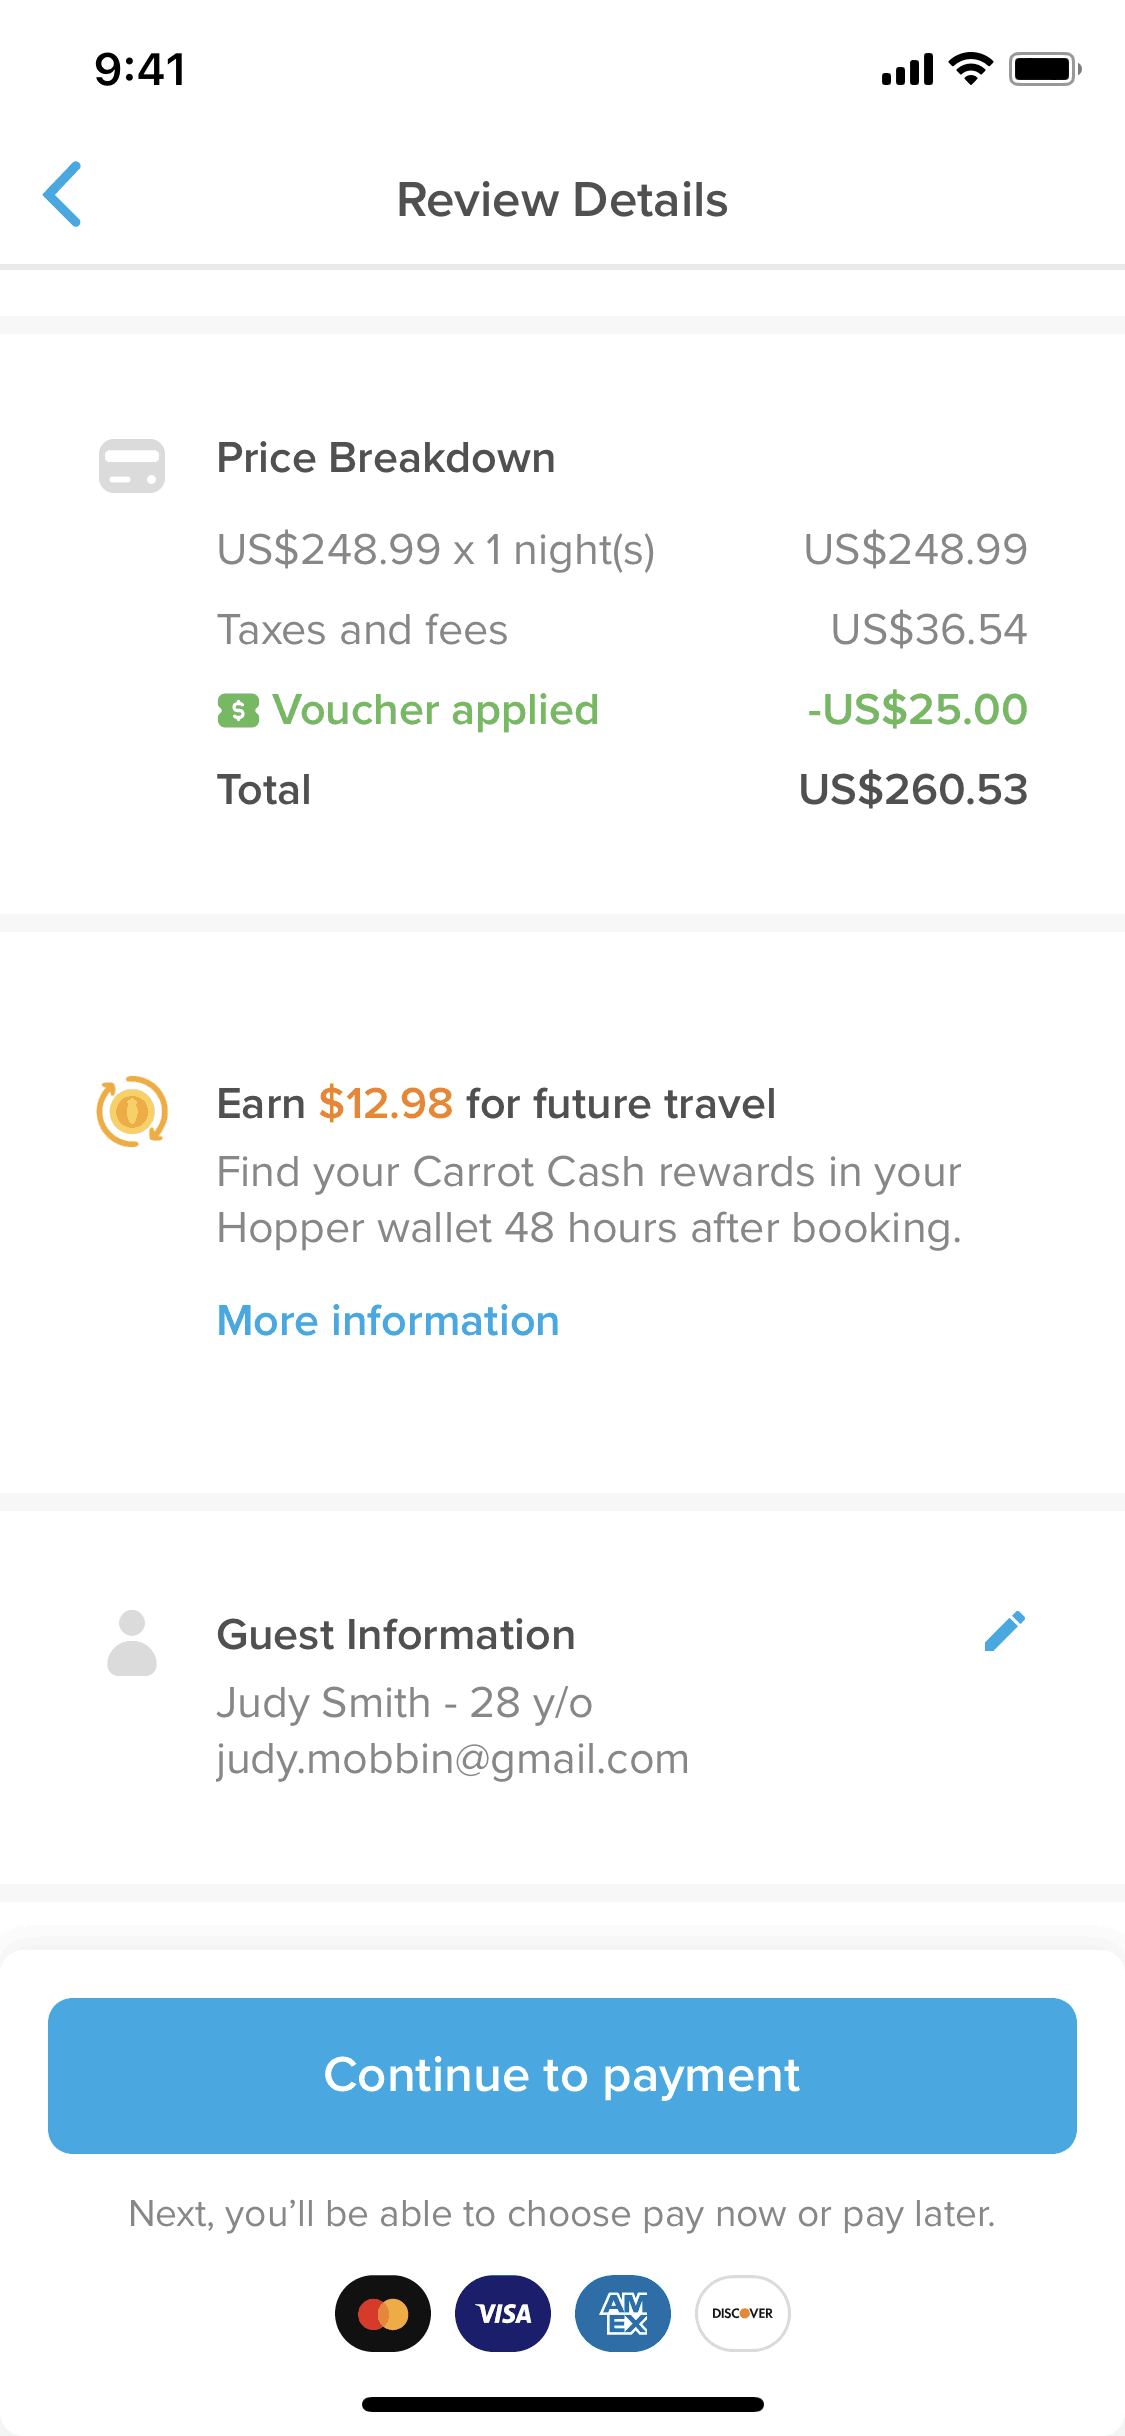The height and width of the screenshot is (2436, 1125).
Task: Click the Total amount US$260.53
Action: pos(913,790)
